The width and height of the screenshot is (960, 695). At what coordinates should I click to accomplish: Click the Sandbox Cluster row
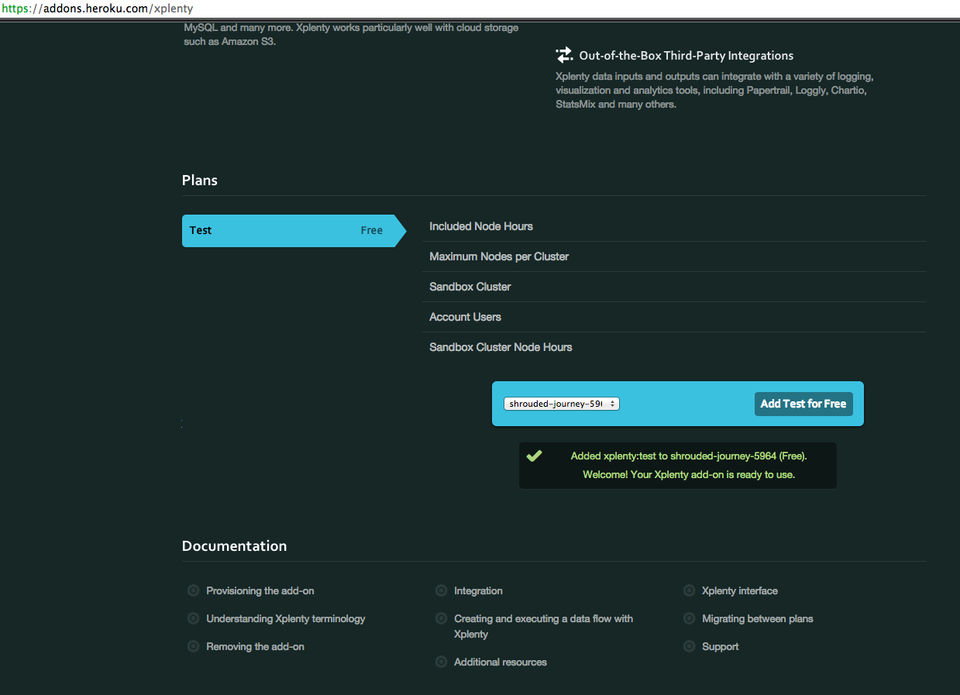673,287
